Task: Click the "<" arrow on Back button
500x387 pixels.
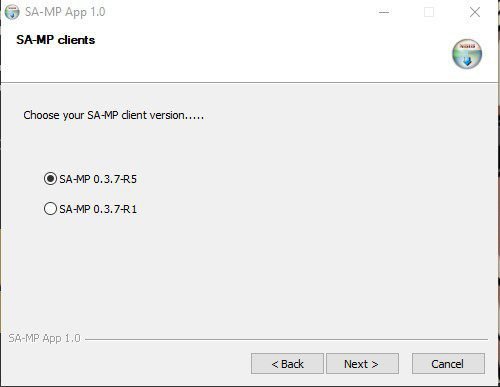Action: tap(275, 364)
